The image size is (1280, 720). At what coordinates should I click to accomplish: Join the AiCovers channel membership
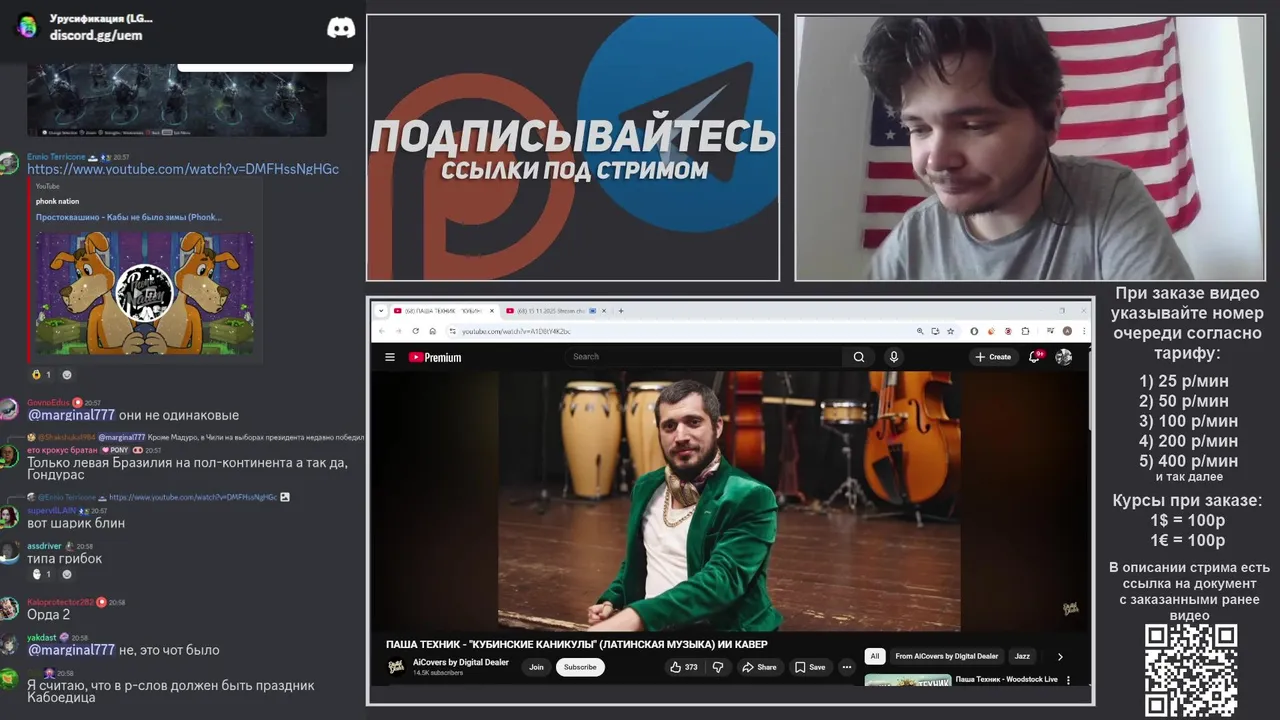click(536, 667)
